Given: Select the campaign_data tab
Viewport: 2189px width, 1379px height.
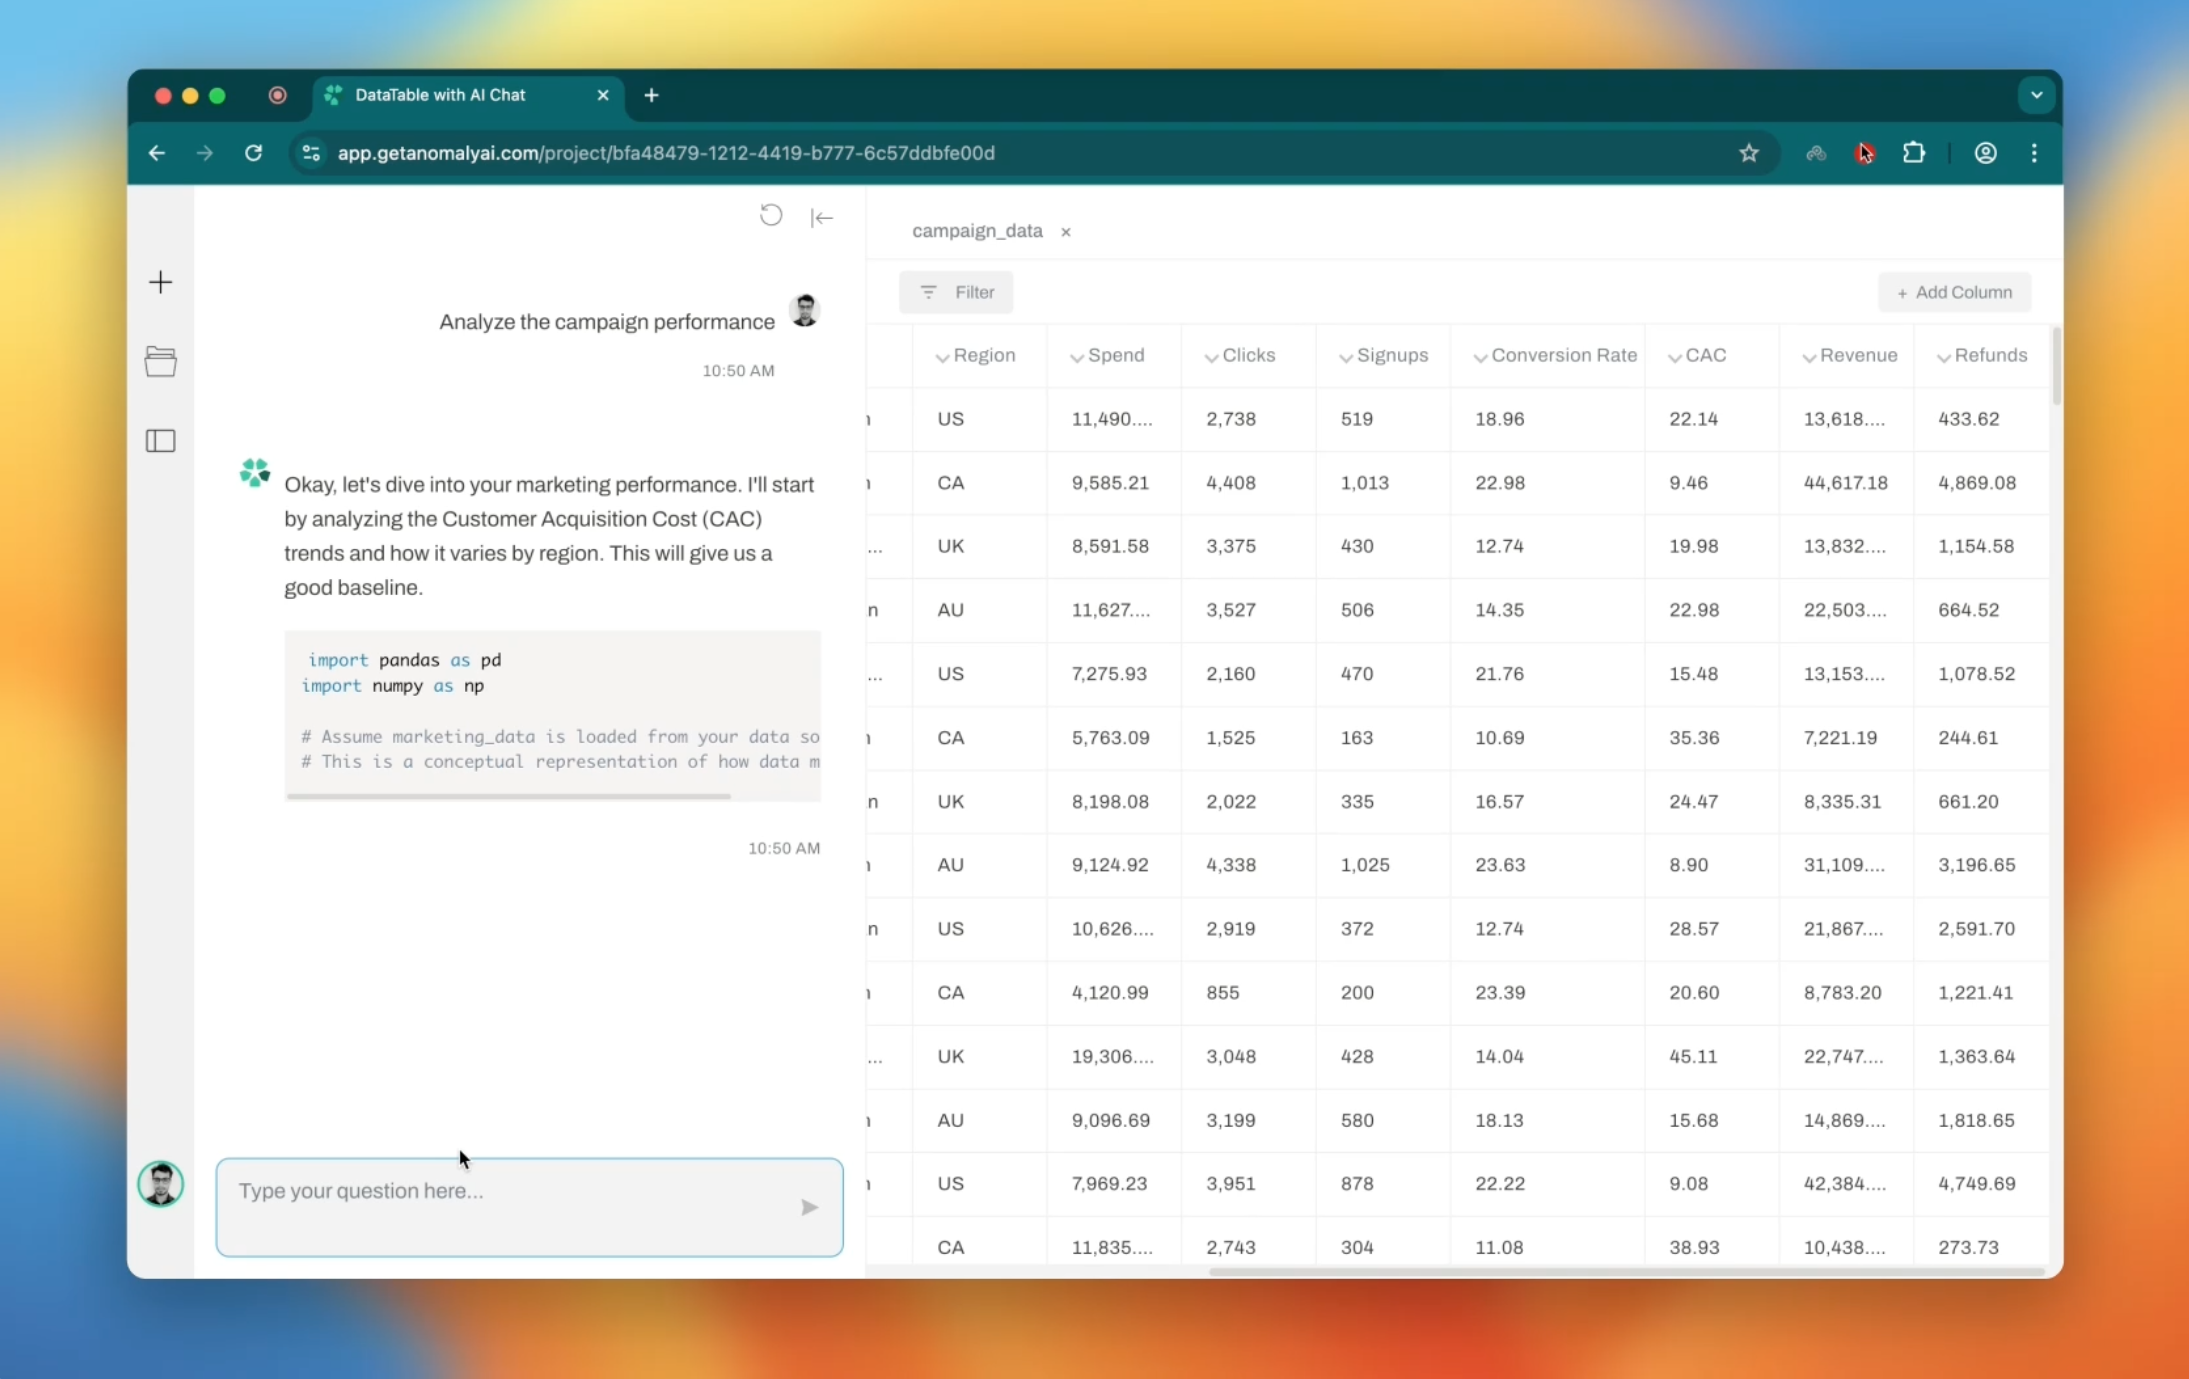Looking at the screenshot, I should 976,231.
